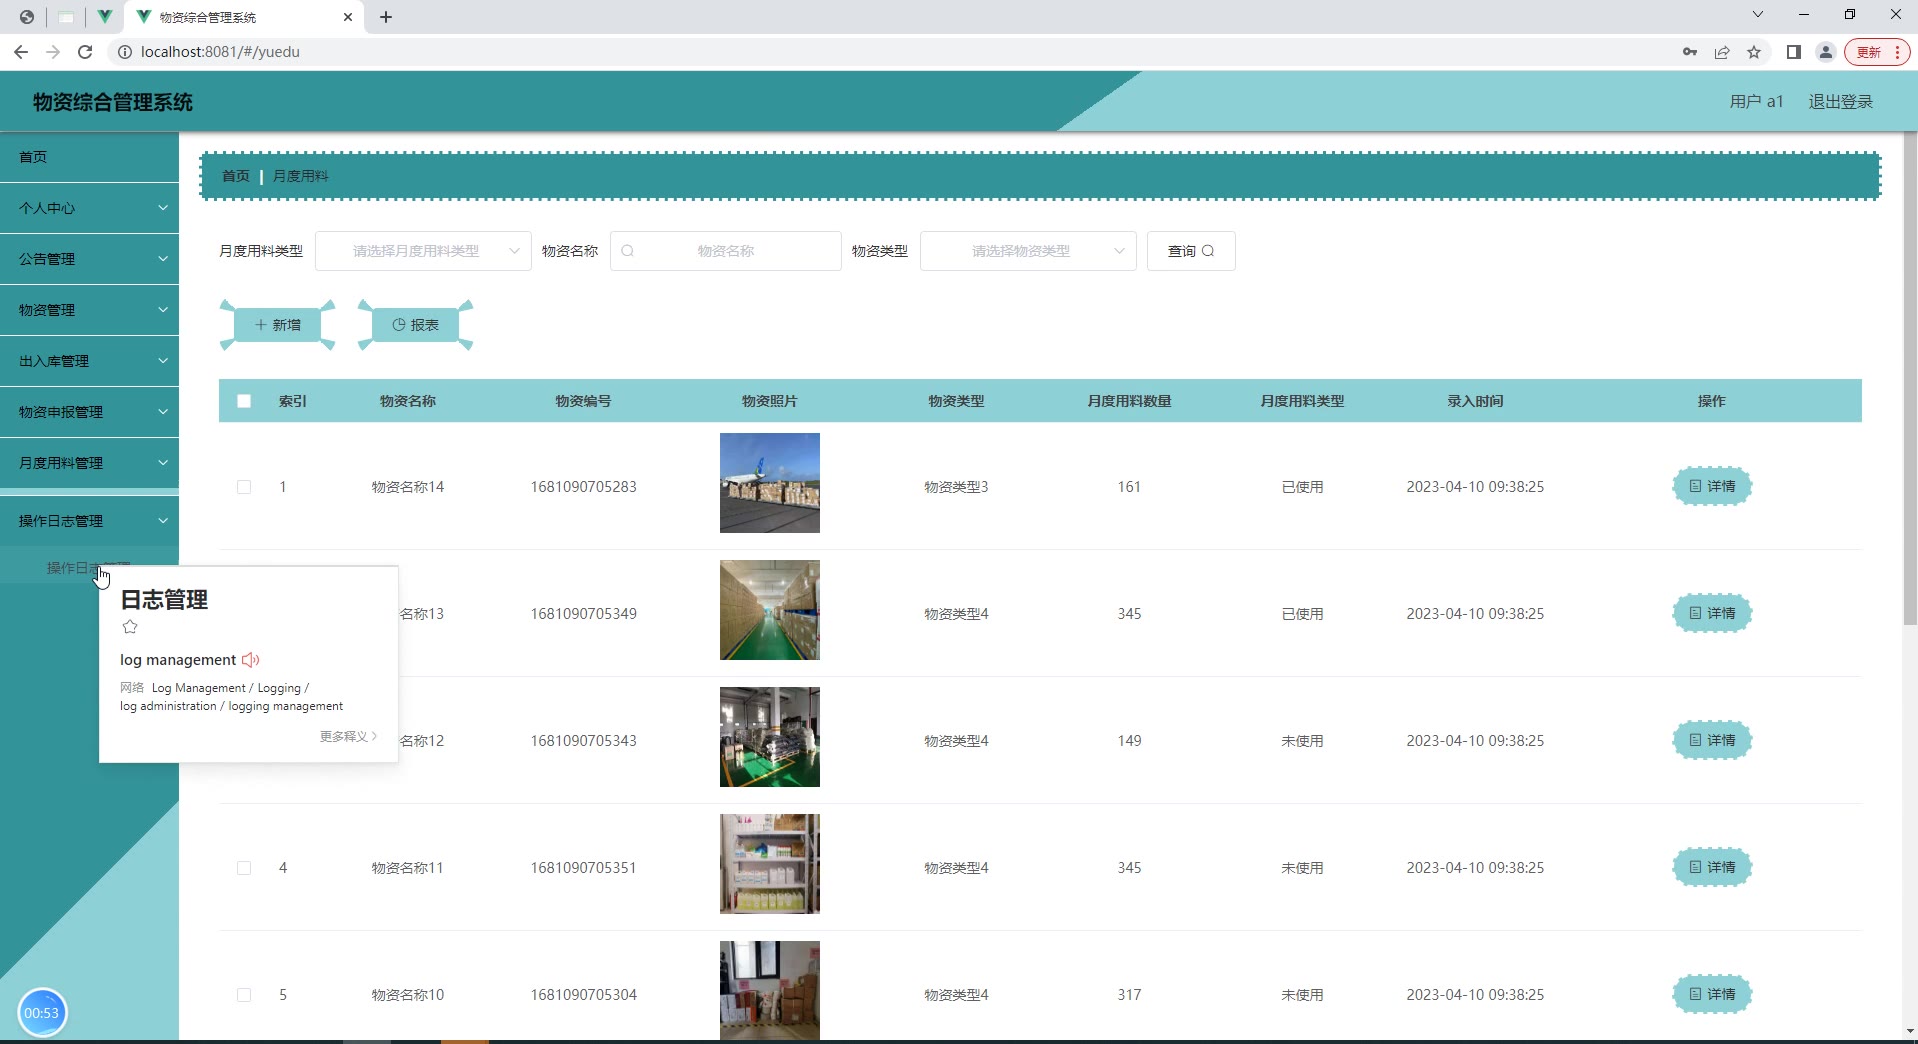Expand the 个人中心 sidebar menu
Image resolution: width=1918 pixels, height=1044 pixels.
coord(89,208)
